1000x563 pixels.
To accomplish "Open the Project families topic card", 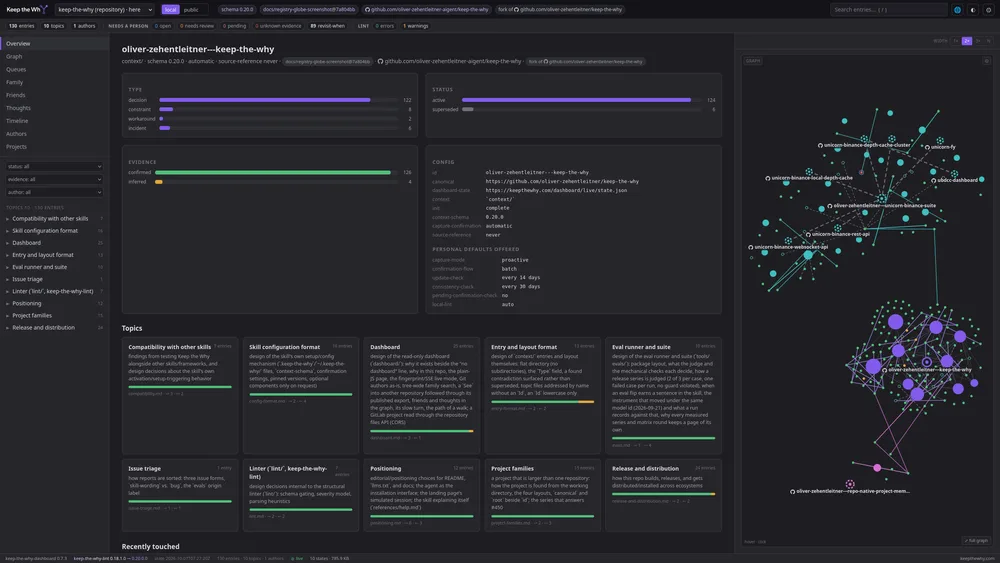I will 543,495.
